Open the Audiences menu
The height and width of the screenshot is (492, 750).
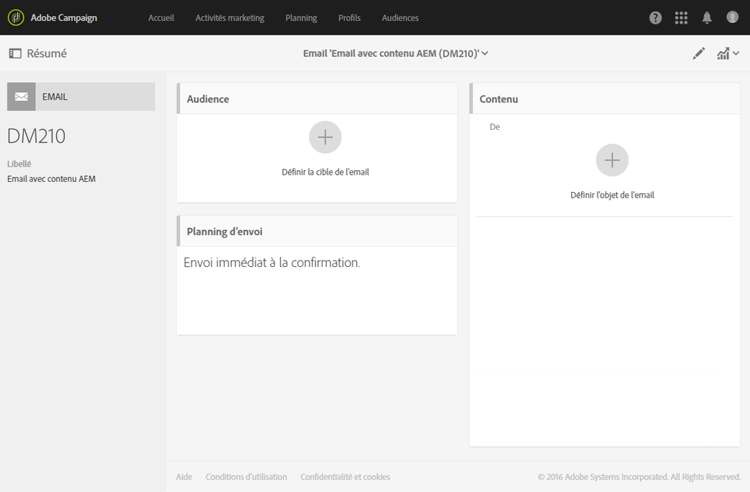click(x=400, y=18)
